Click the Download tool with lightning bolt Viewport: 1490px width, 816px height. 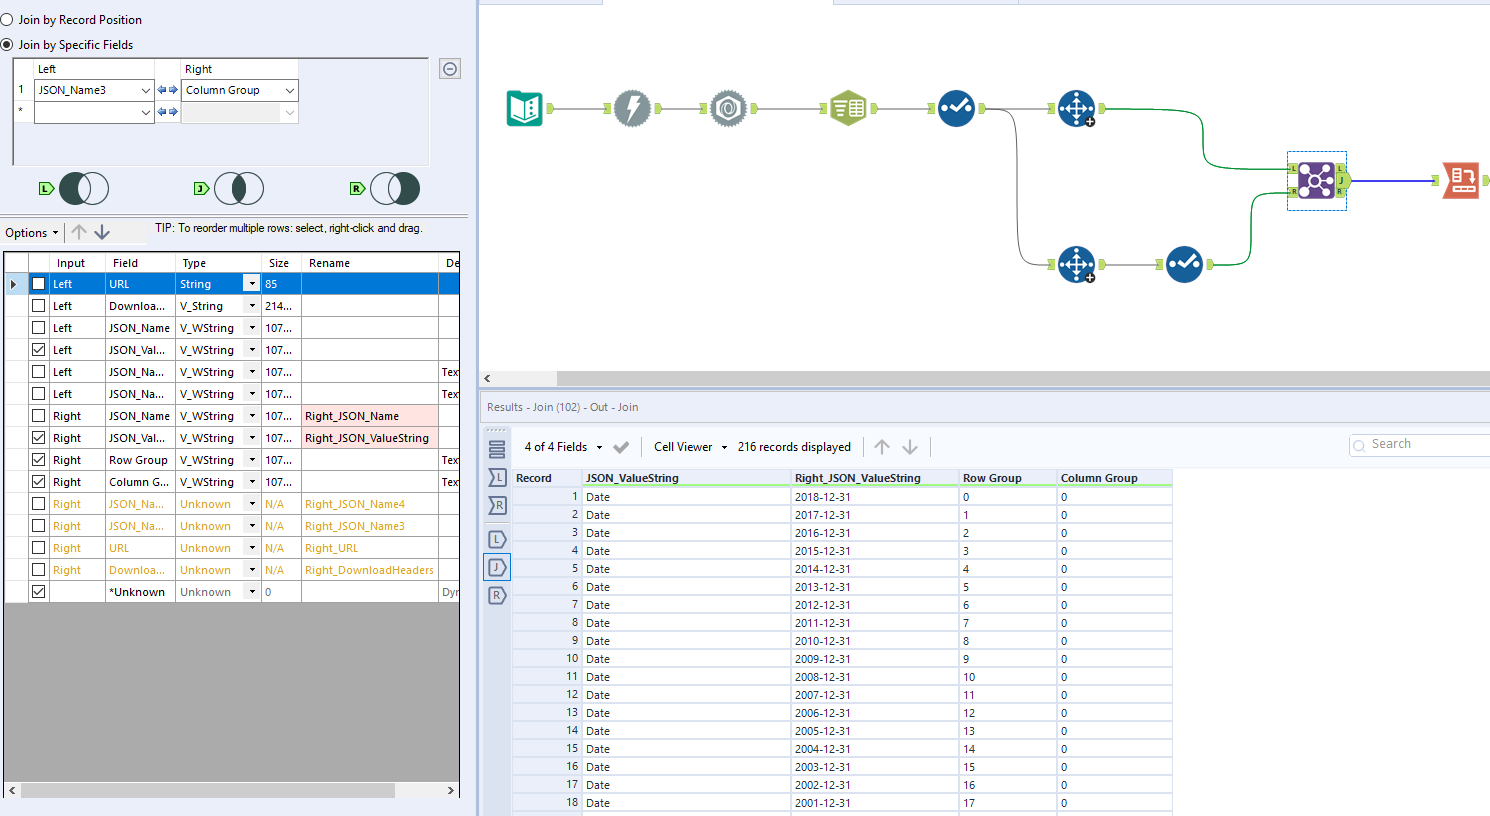pyautogui.click(x=632, y=108)
